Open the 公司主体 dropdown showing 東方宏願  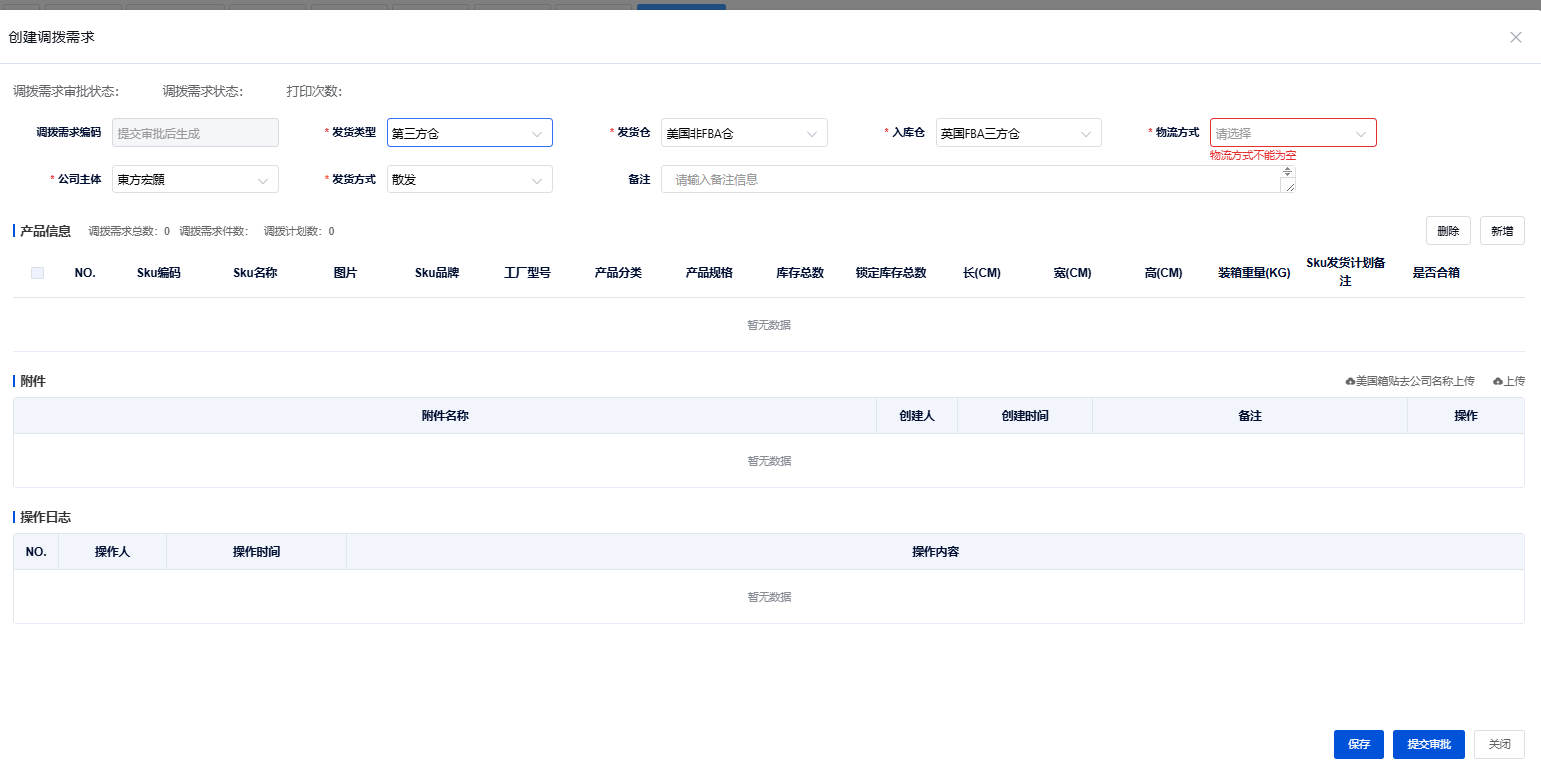(x=195, y=179)
